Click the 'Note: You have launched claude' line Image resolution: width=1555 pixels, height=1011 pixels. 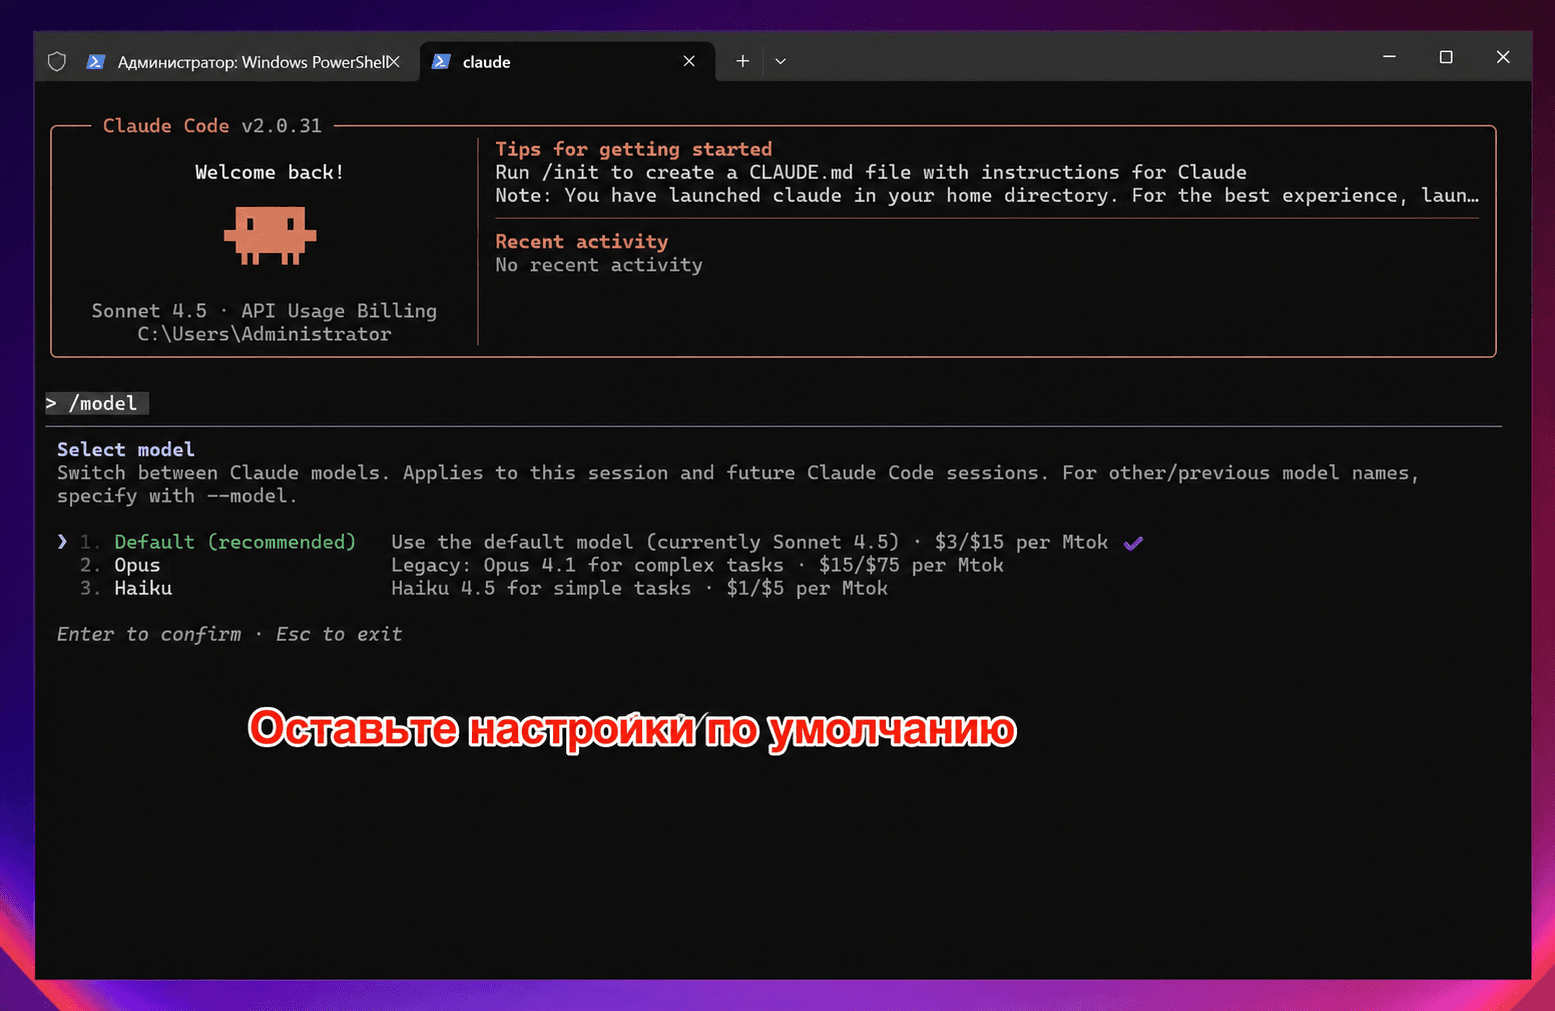987,195
